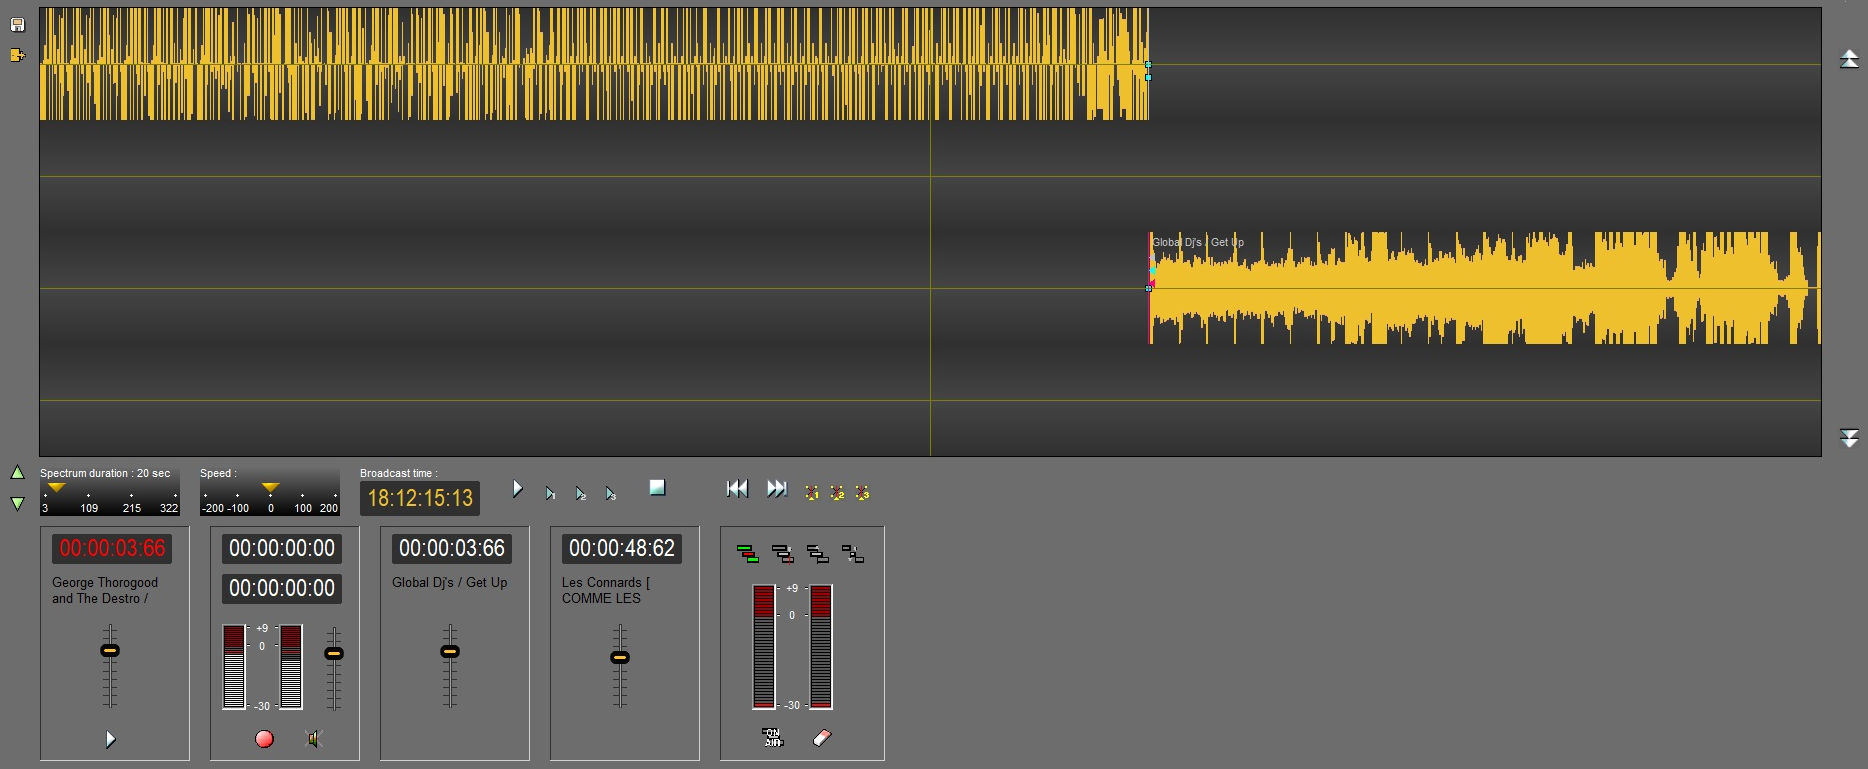Play the George Thorogood track
This screenshot has width=1868, height=769.
coord(111,739)
